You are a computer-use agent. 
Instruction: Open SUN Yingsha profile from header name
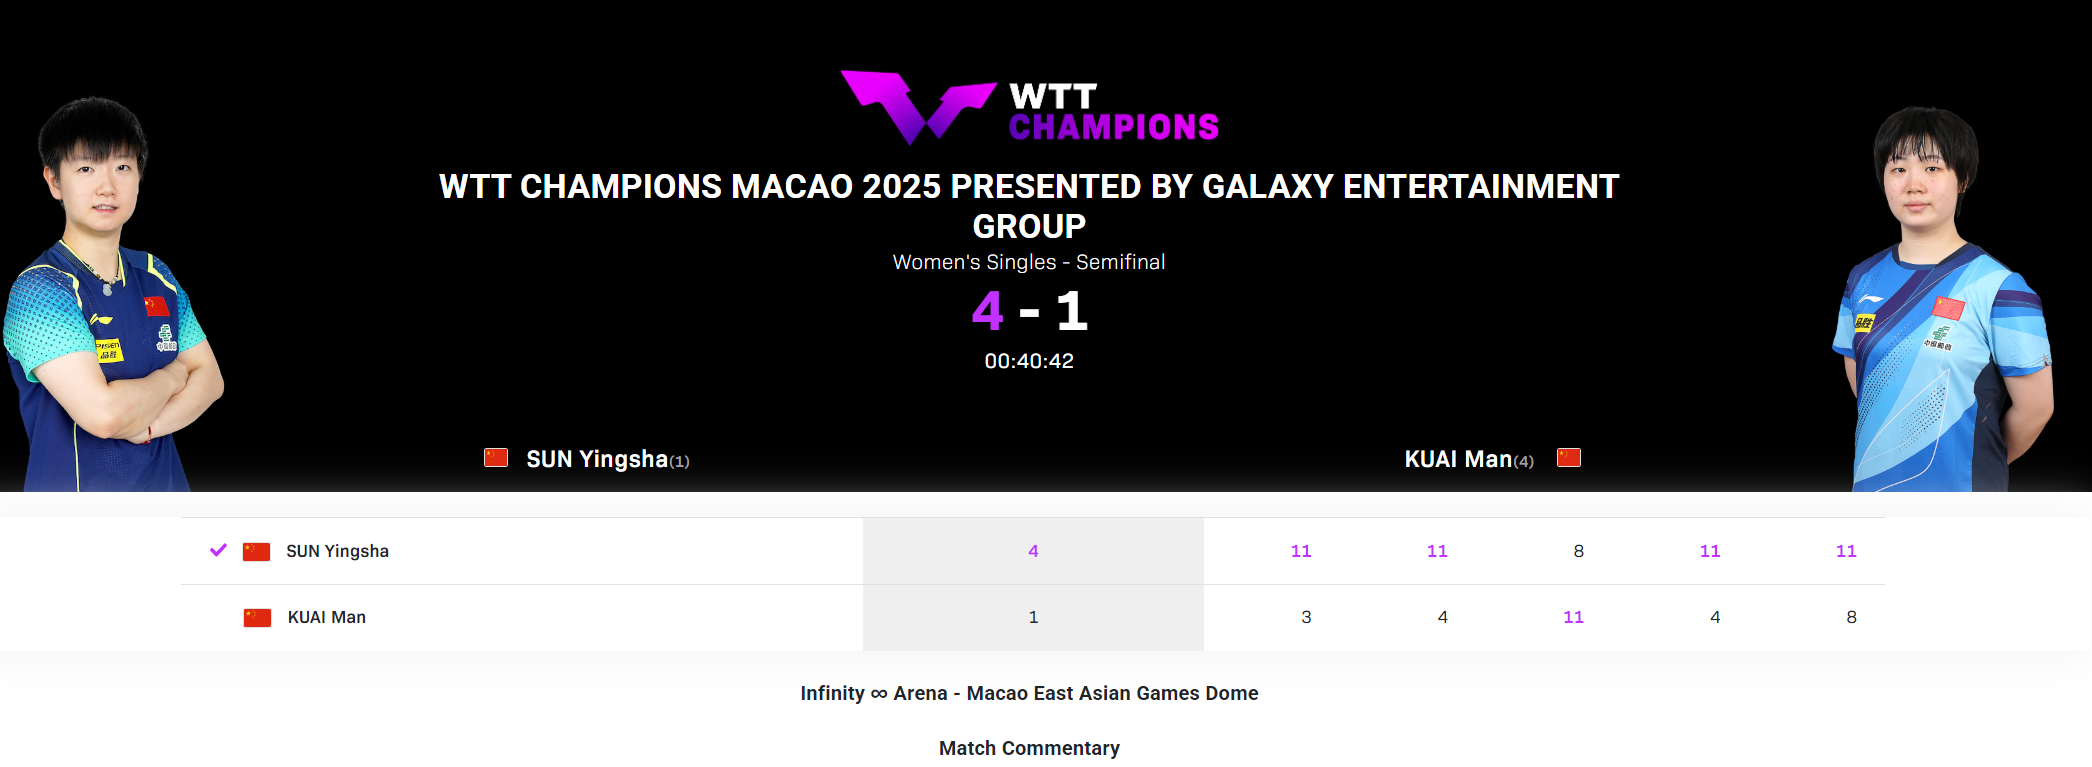click(x=597, y=459)
